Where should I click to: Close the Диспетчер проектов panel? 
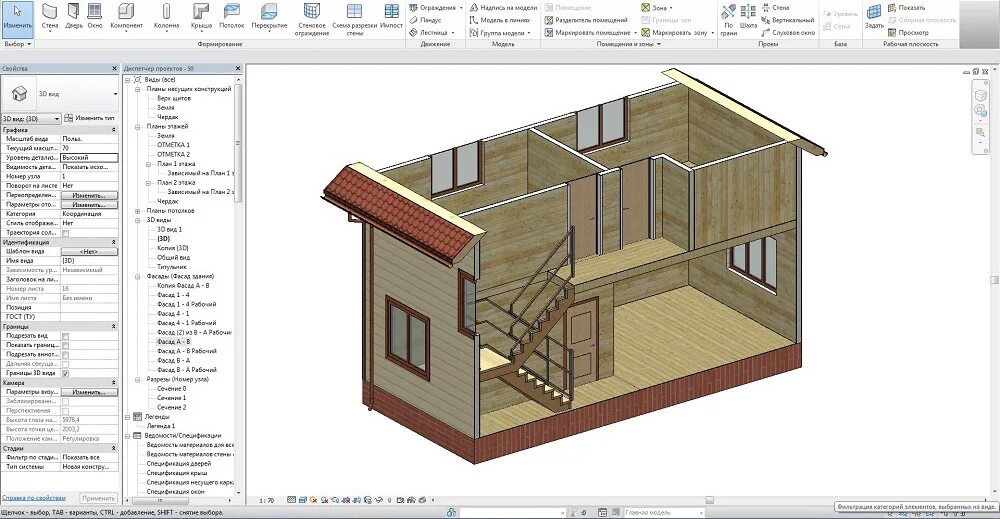(x=238, y=68)
